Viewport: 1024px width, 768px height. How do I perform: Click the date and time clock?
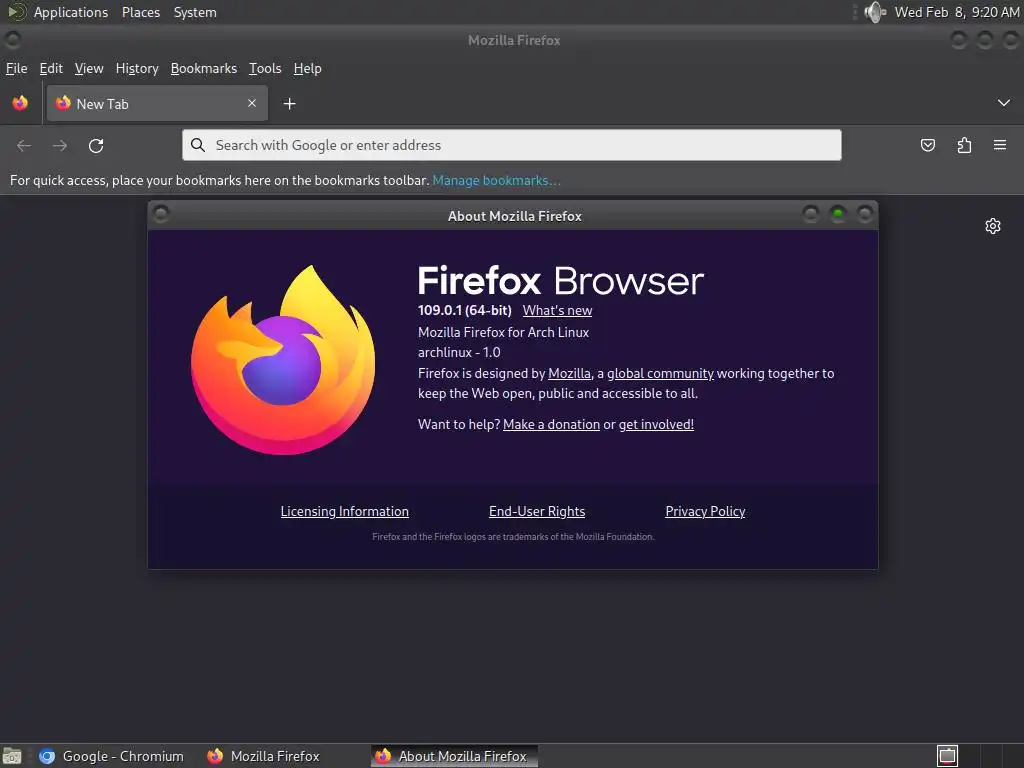(x=957, y=12)
